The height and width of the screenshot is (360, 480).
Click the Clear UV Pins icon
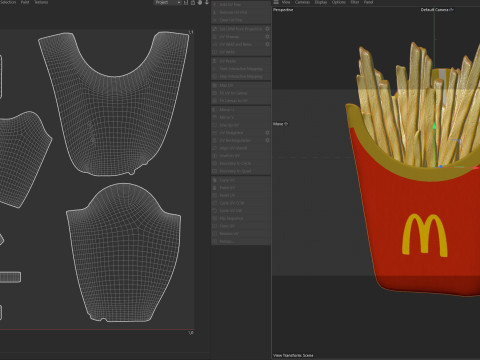click(215, 20)
